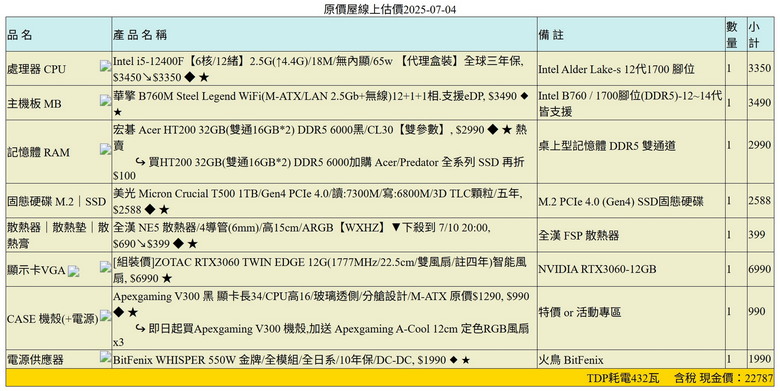Click the quantity 1 in the CPU row
Screen dimensions: 780x391
(729, 69)
